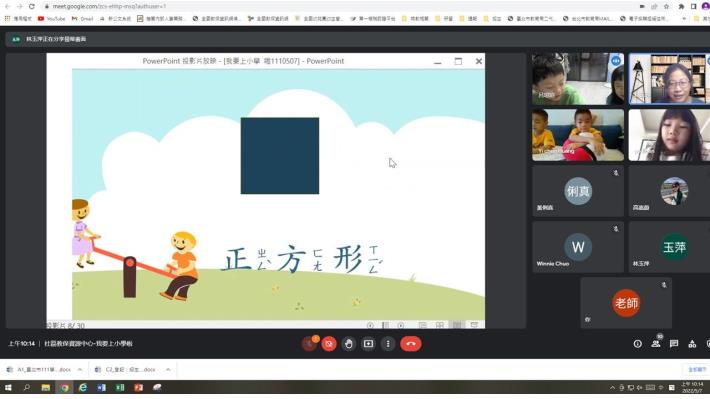Click the Winnie Chao participant tile
This screenshot has width=710, height=399.
click(578, 247)
